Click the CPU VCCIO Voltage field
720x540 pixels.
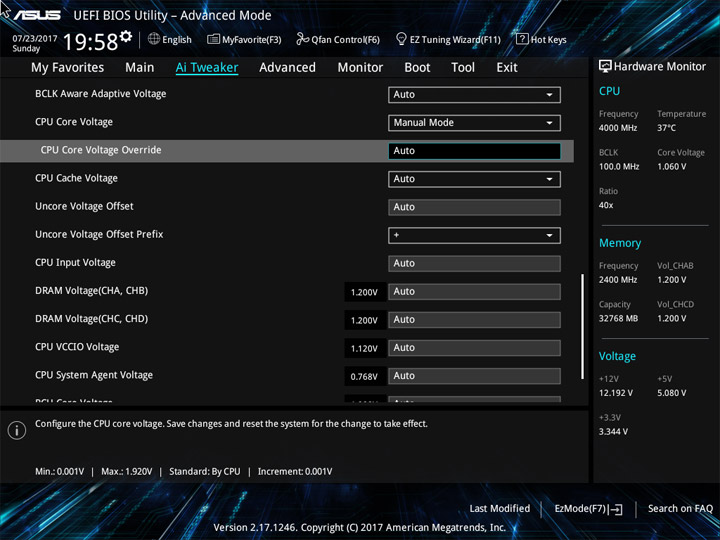[474, 348]
